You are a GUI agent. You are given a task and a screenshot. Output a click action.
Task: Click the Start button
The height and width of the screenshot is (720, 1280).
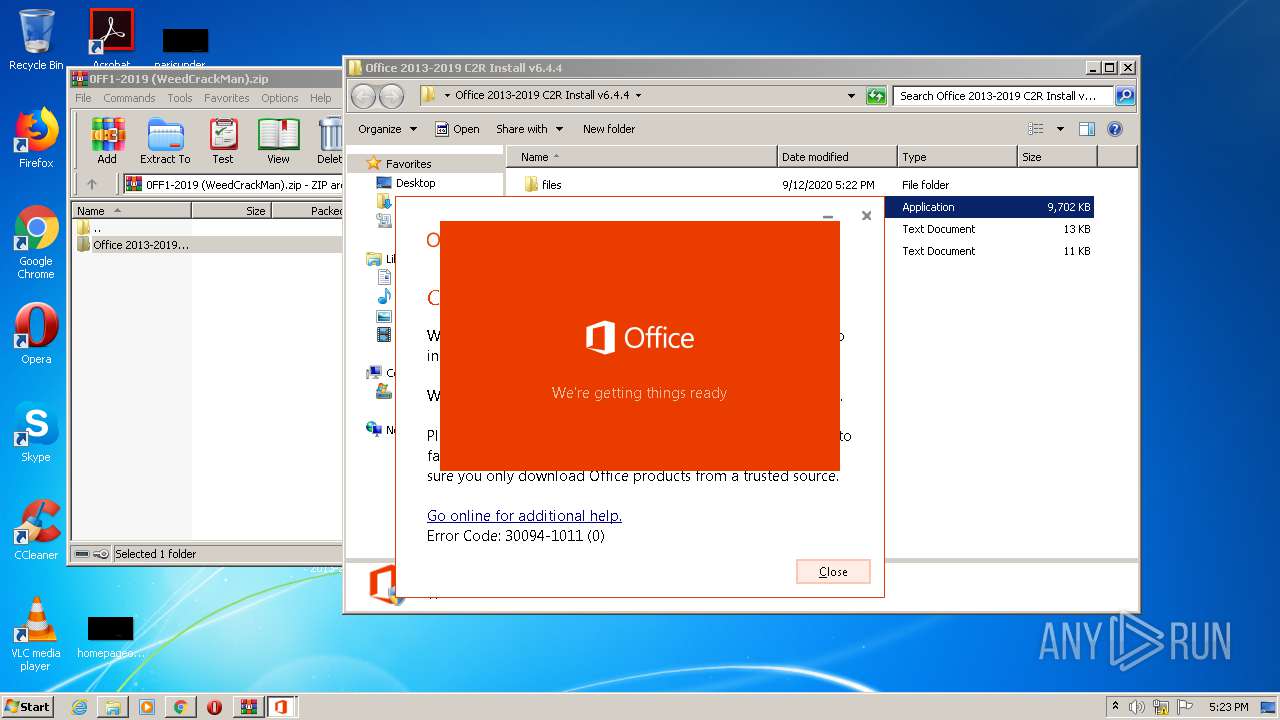27,707
